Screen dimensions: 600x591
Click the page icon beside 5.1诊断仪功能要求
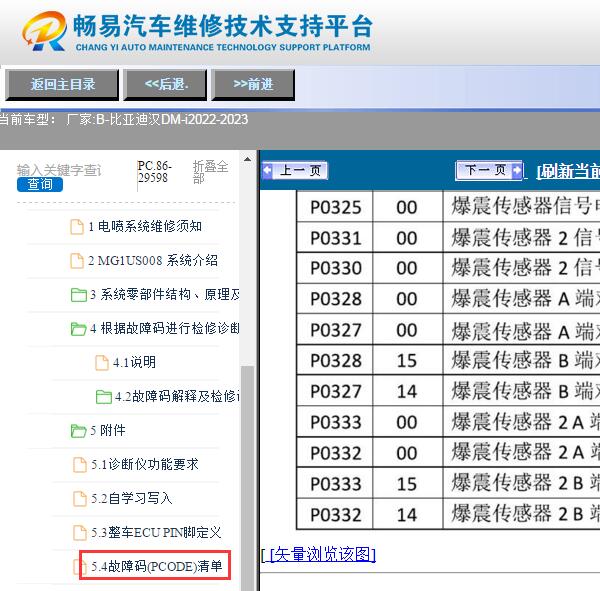pyautogui.click(x=80, y=465)
